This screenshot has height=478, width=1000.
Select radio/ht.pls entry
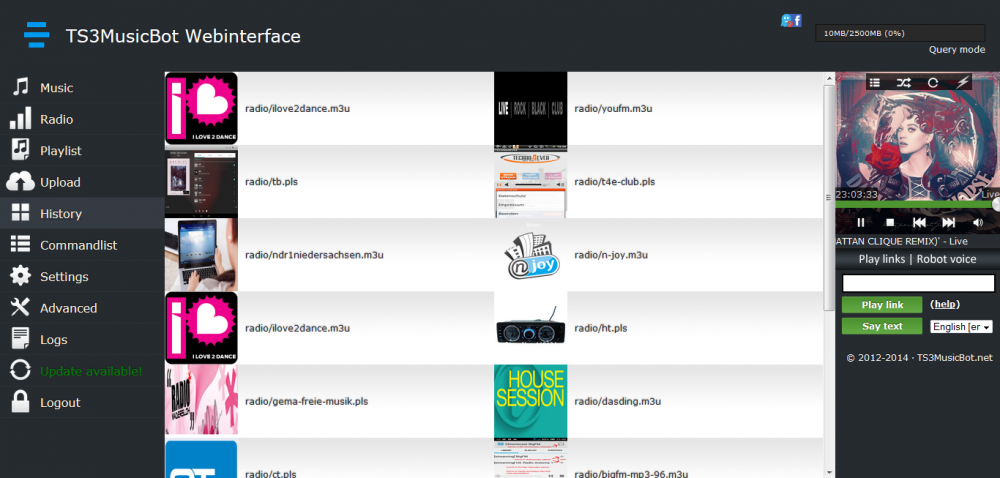600,328
